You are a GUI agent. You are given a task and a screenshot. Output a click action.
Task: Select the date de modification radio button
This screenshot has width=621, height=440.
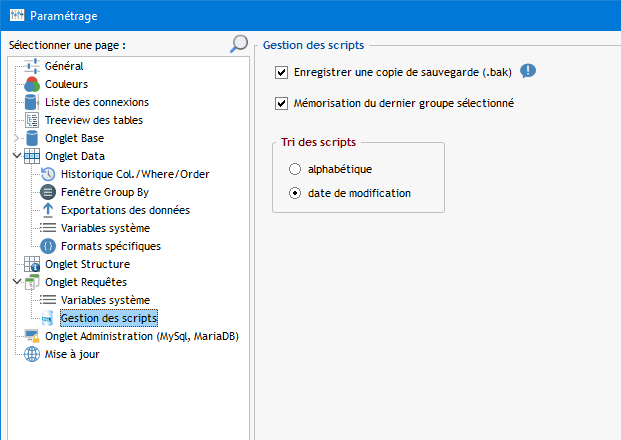coord(295,193)
